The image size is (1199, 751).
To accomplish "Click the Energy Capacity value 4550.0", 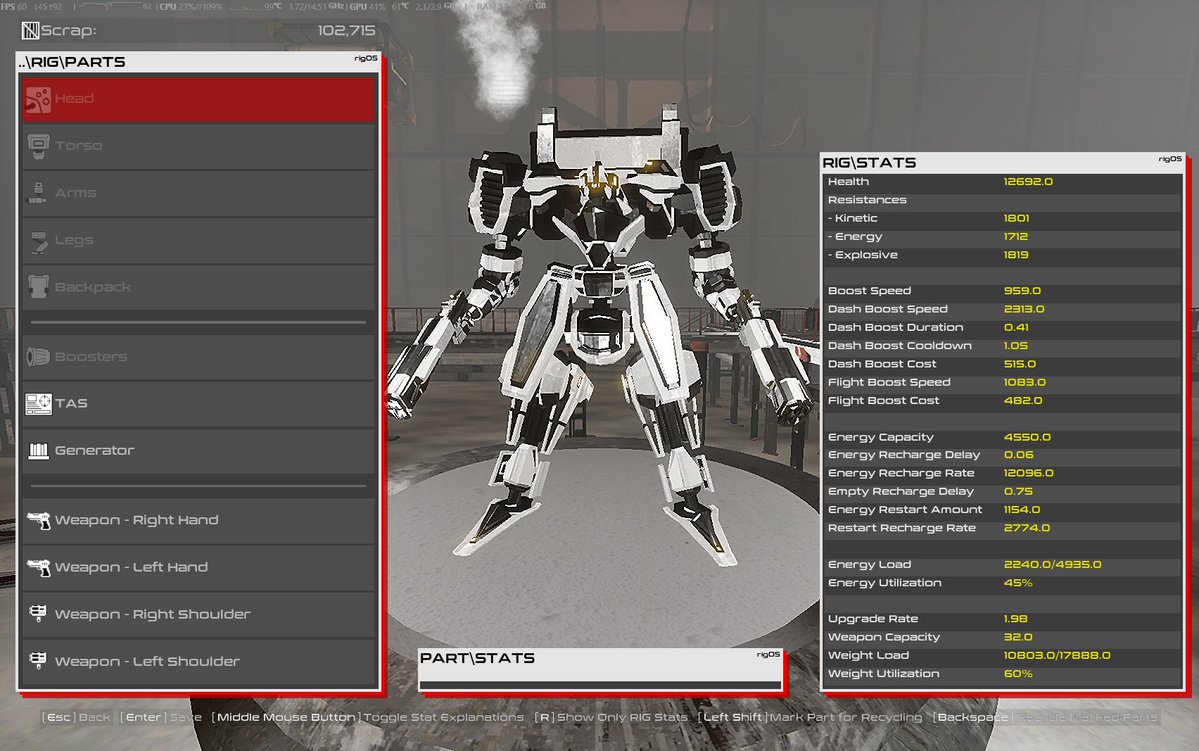I will click(x=1027, y=437).
